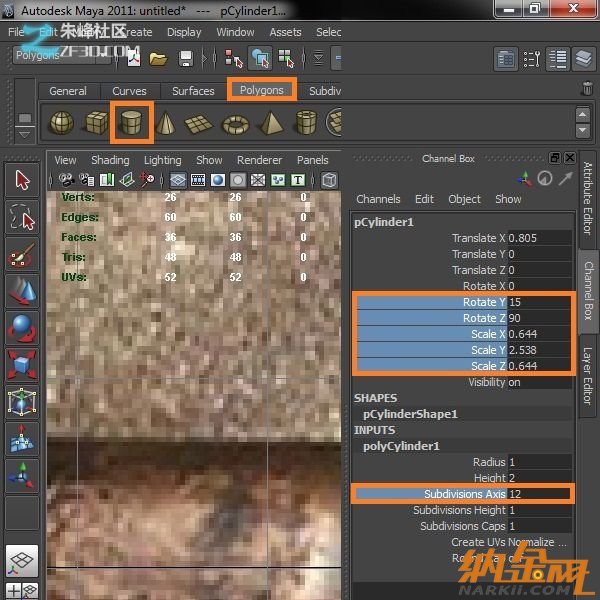Select the Paint Selection tool
Screen dimensions: 600x600
tap(22, 254)
